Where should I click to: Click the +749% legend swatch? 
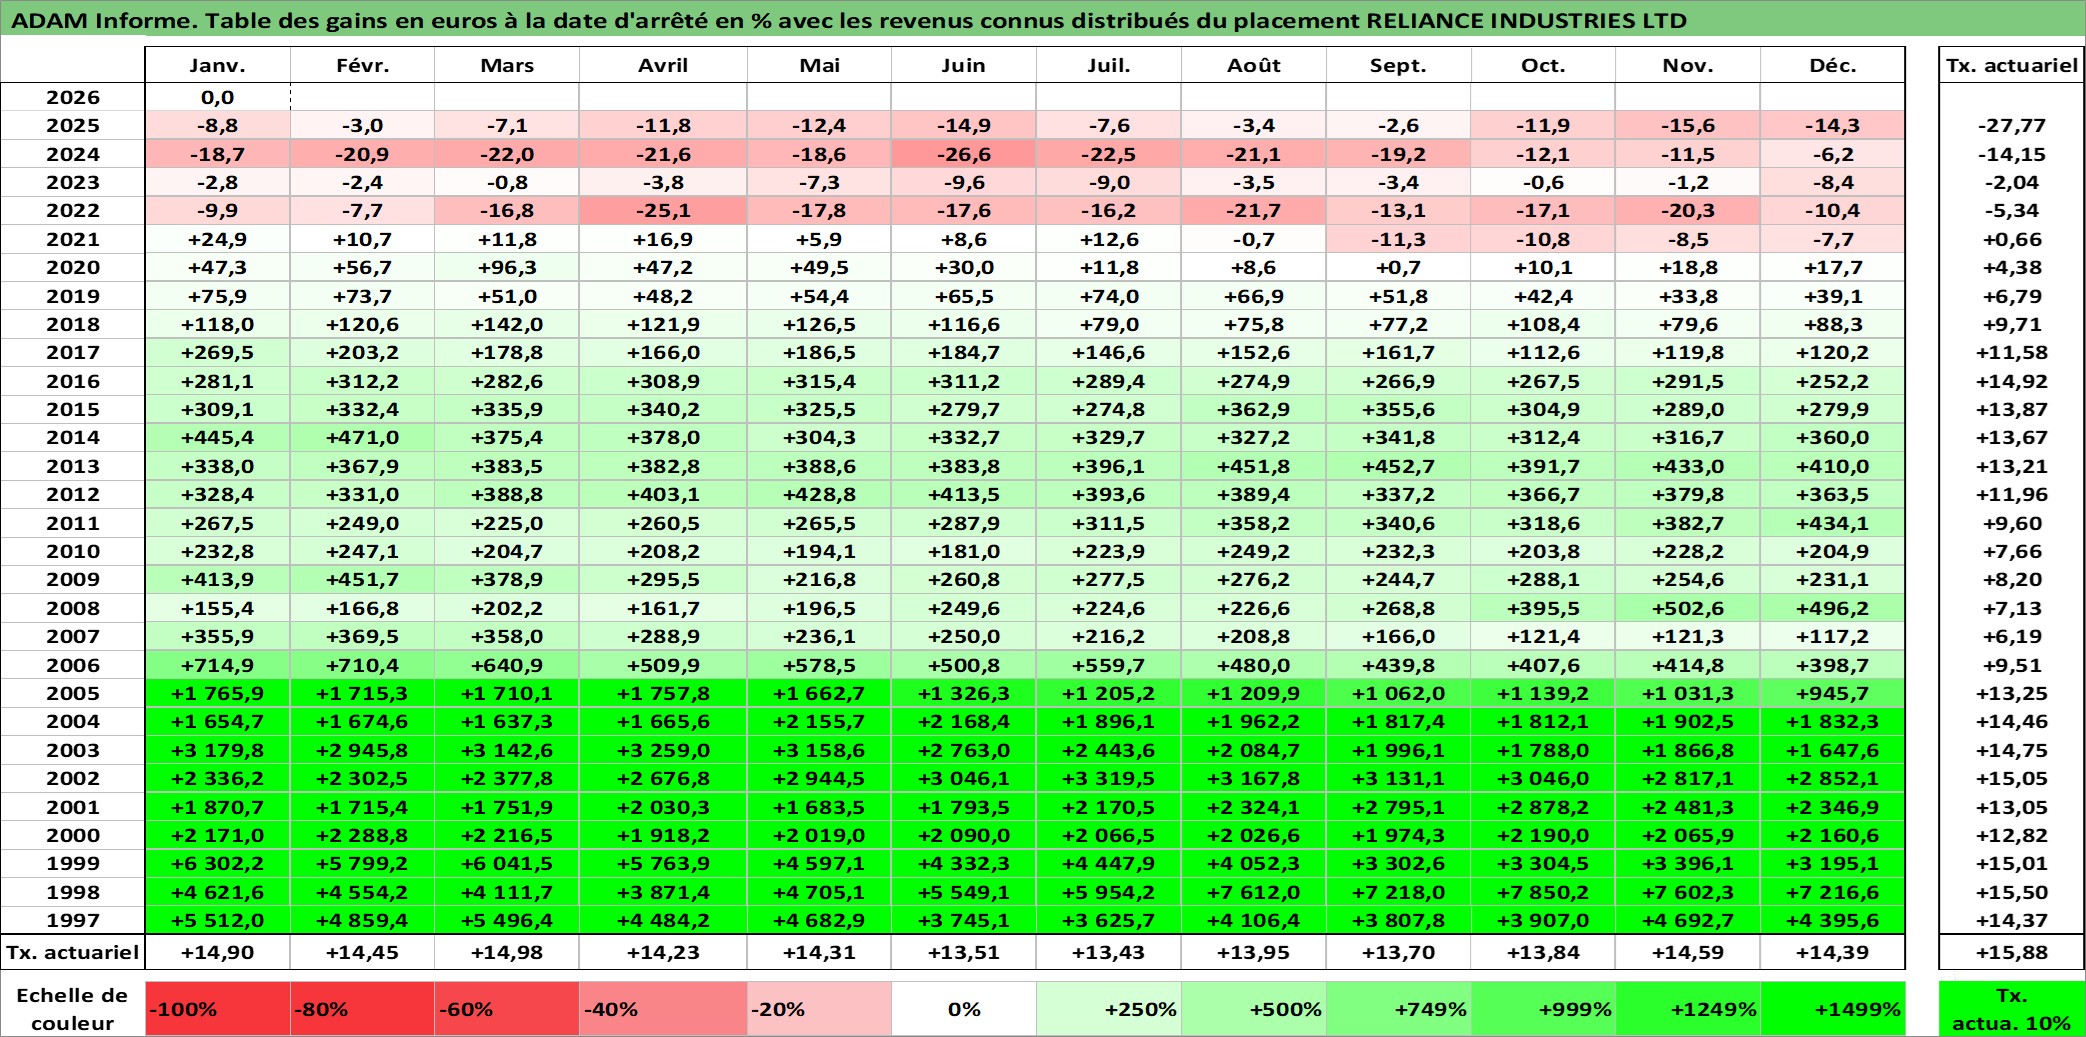(x=1399, y=1009)
